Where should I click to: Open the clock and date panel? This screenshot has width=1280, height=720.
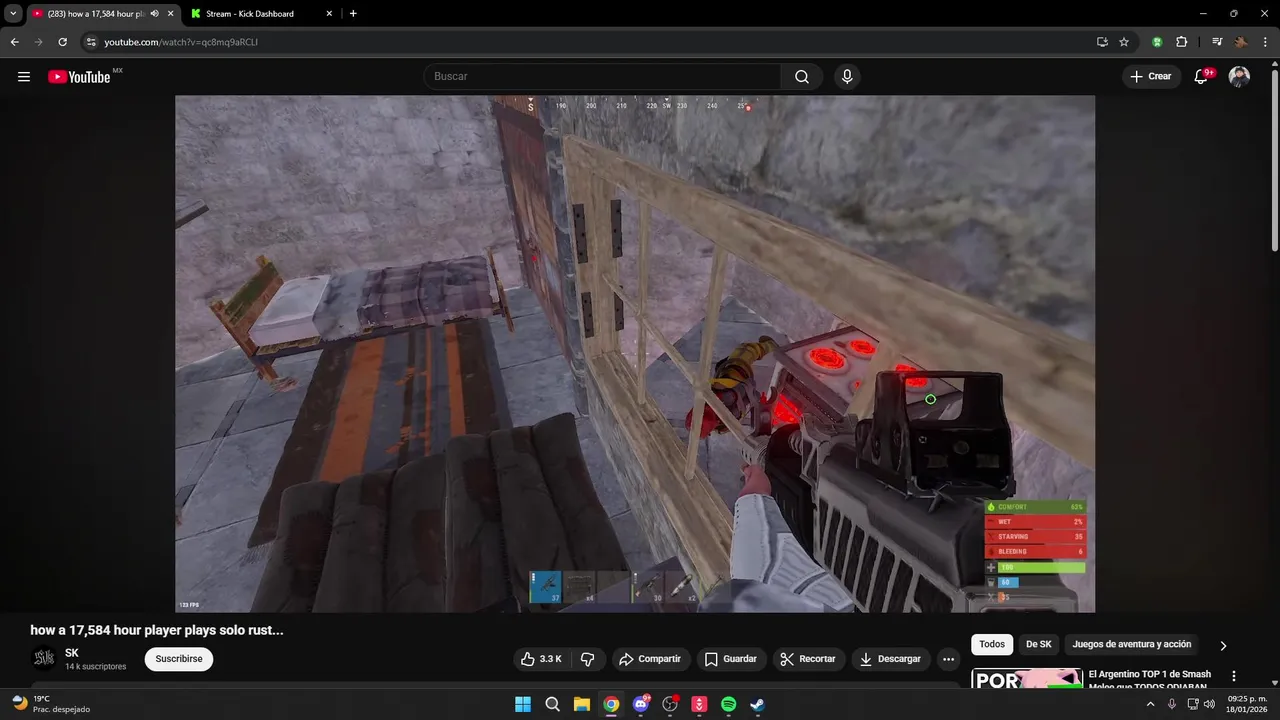pos(1247,704)
